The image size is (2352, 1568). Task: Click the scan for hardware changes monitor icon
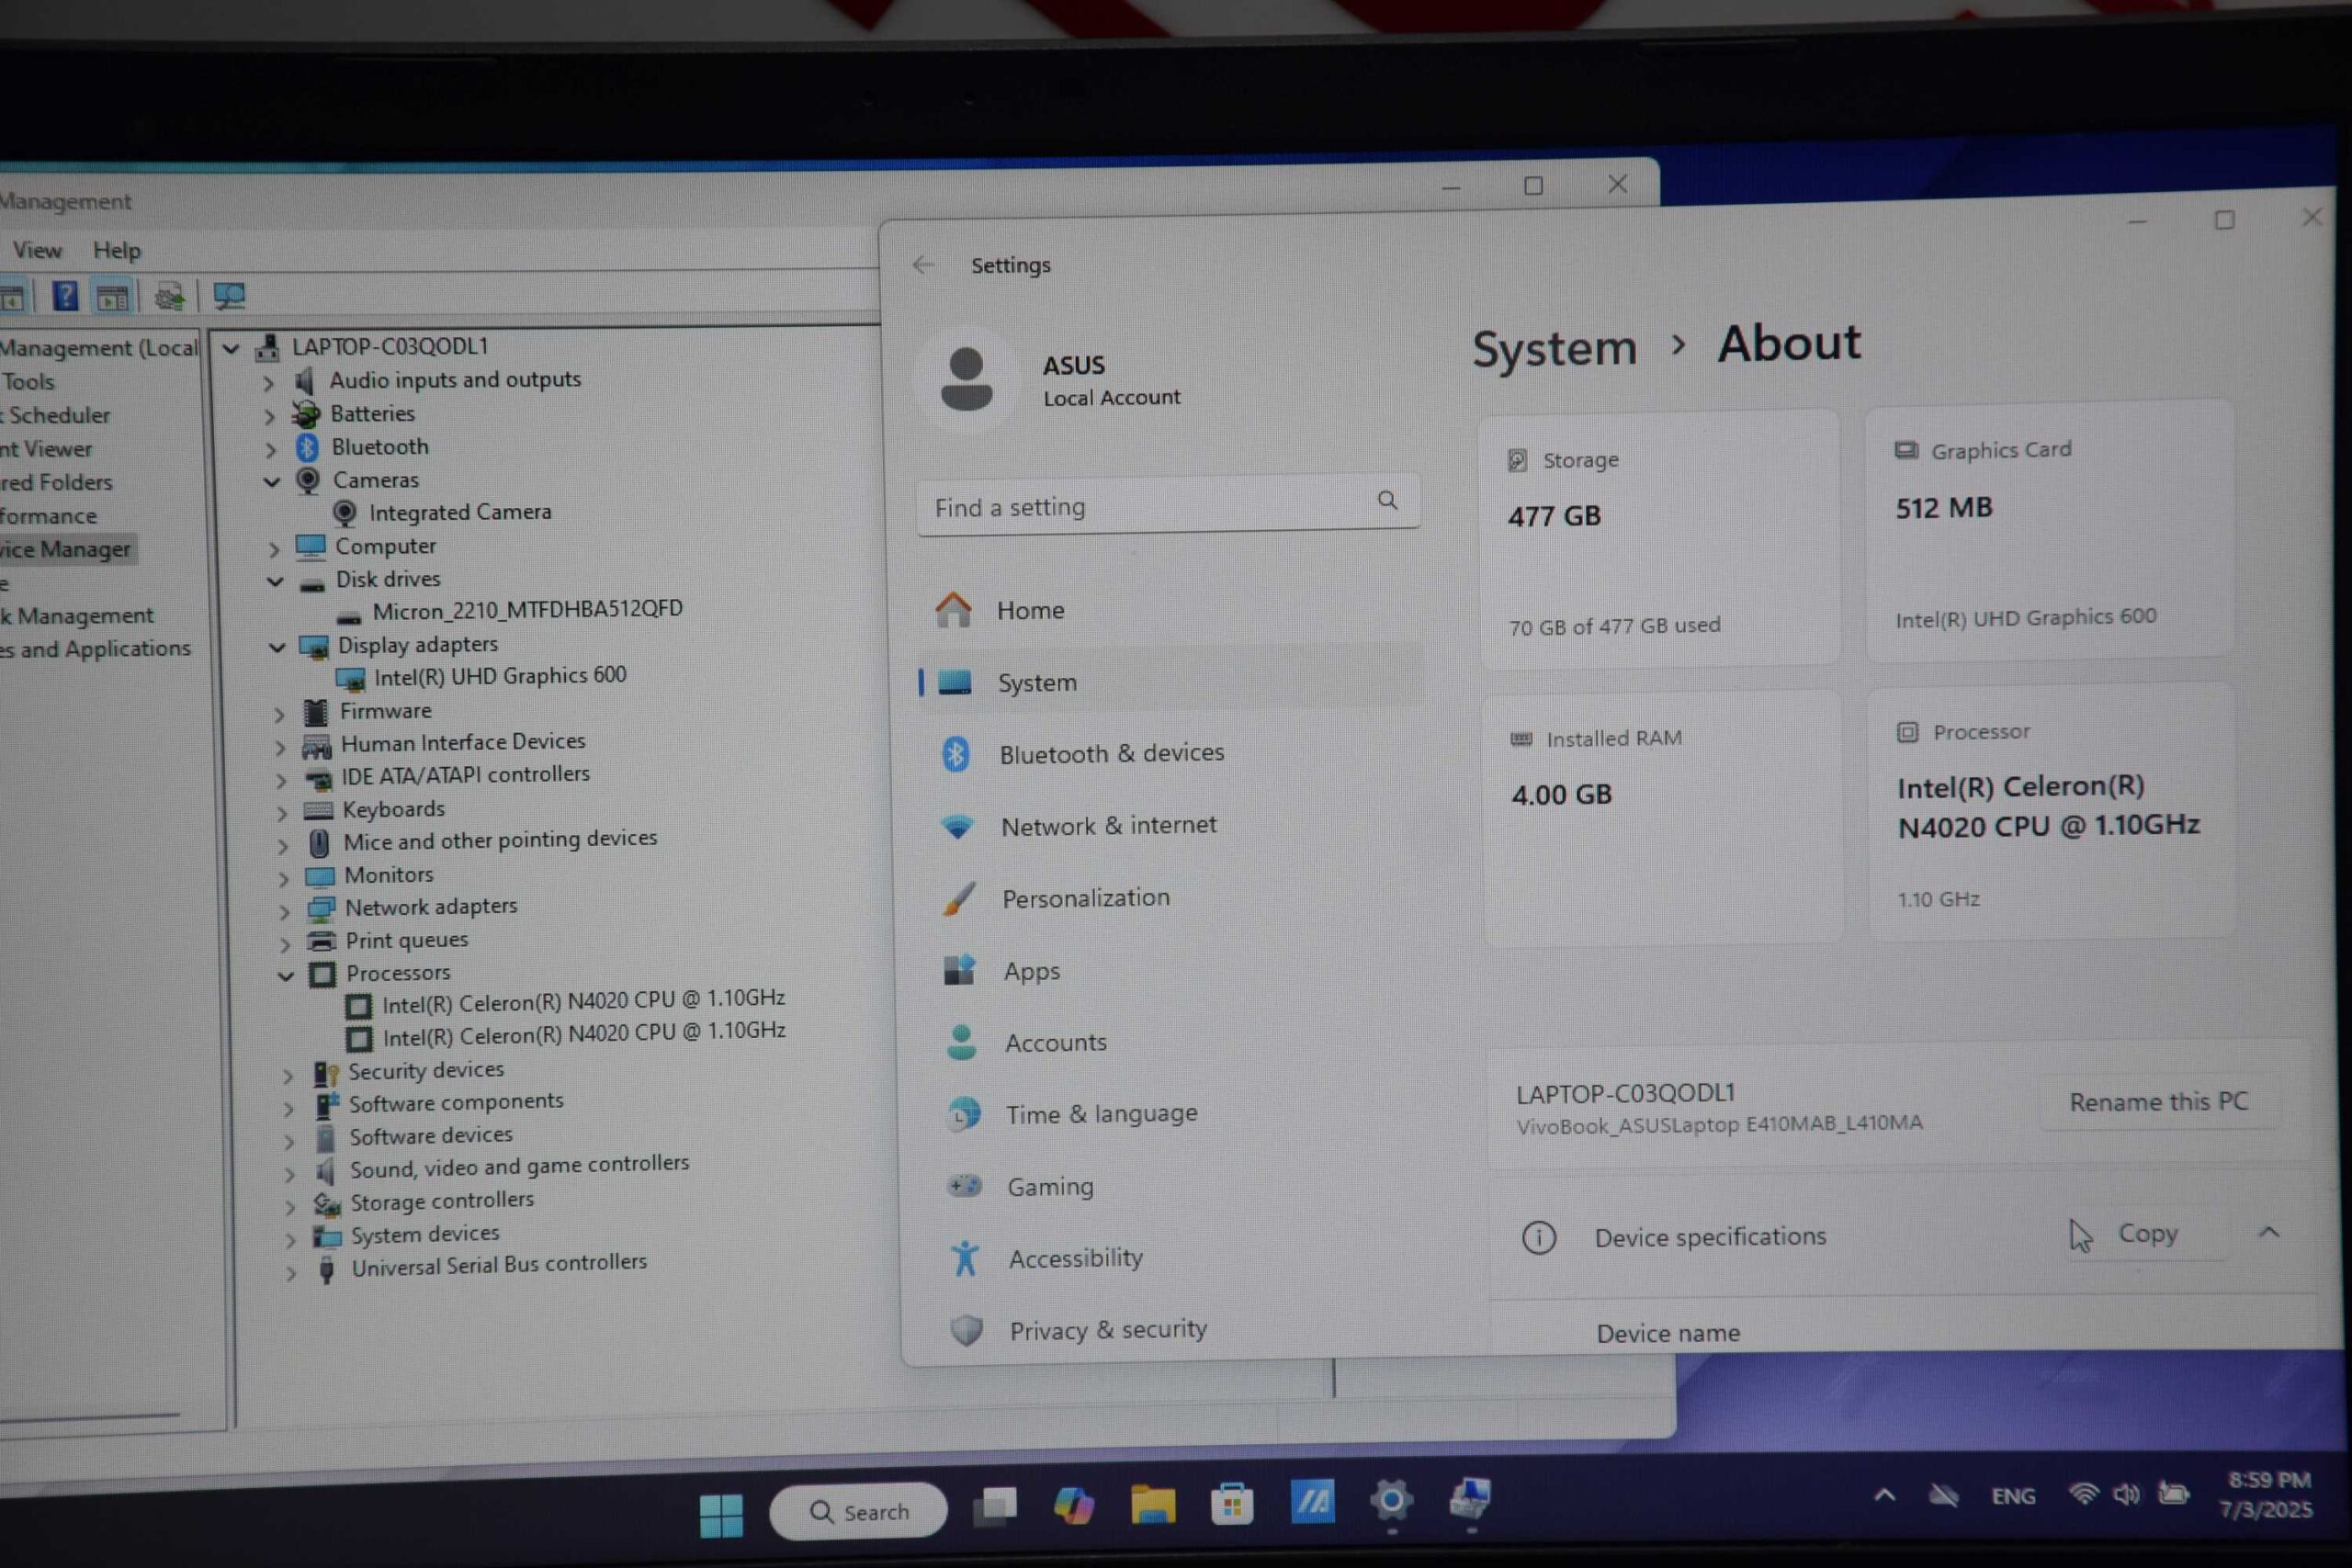[x=229, y=296]
